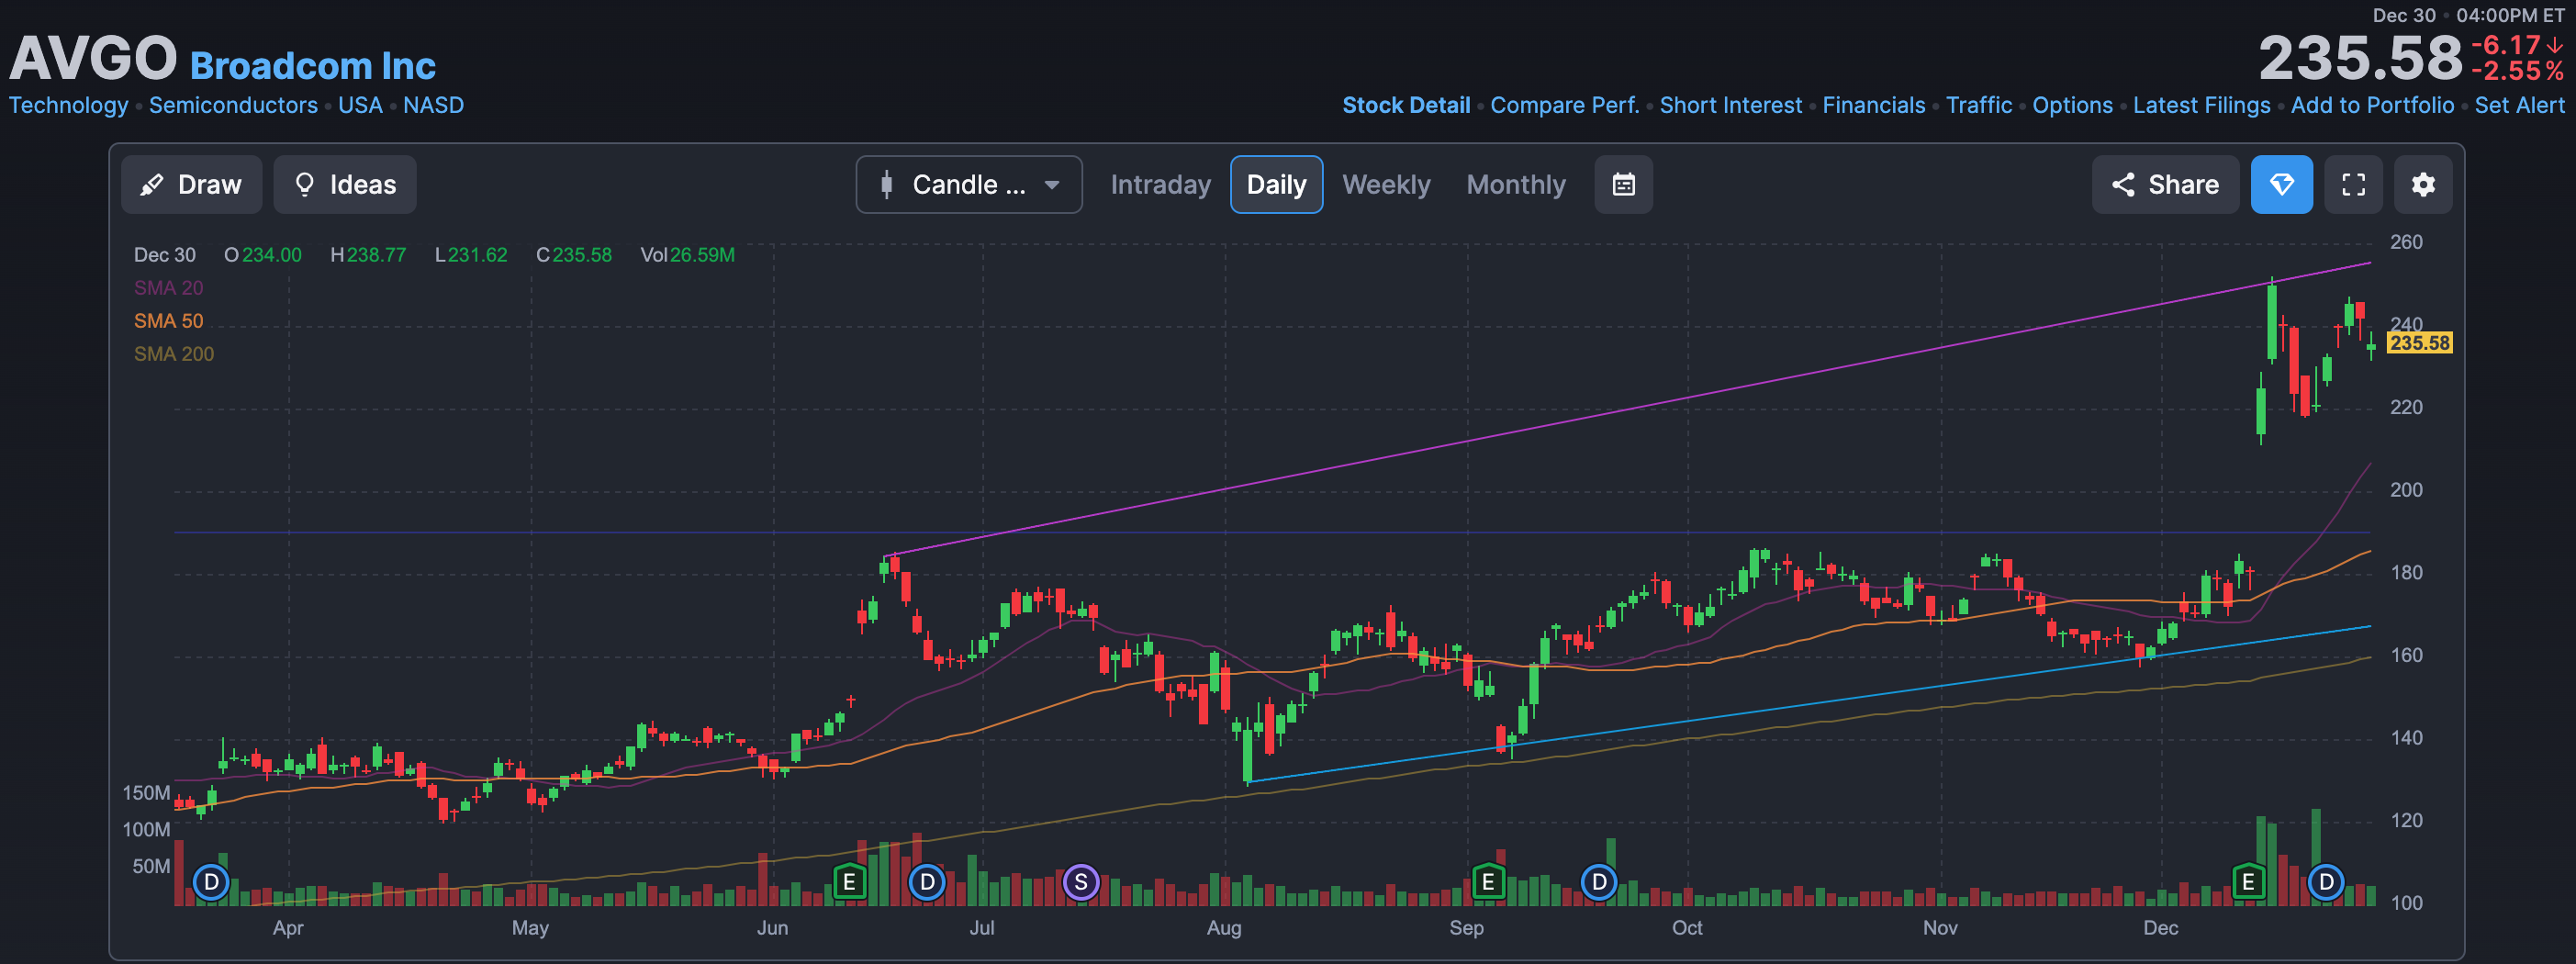The image size is (2576, 964).
Task: Click the dividend marker in late December
Action: point(2326,882)
